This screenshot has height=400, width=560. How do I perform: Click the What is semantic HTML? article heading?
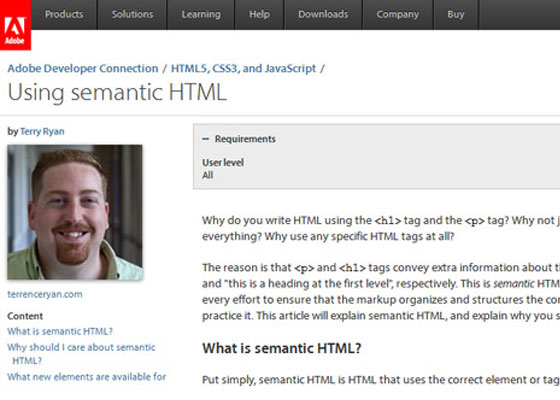click(282, 348)
